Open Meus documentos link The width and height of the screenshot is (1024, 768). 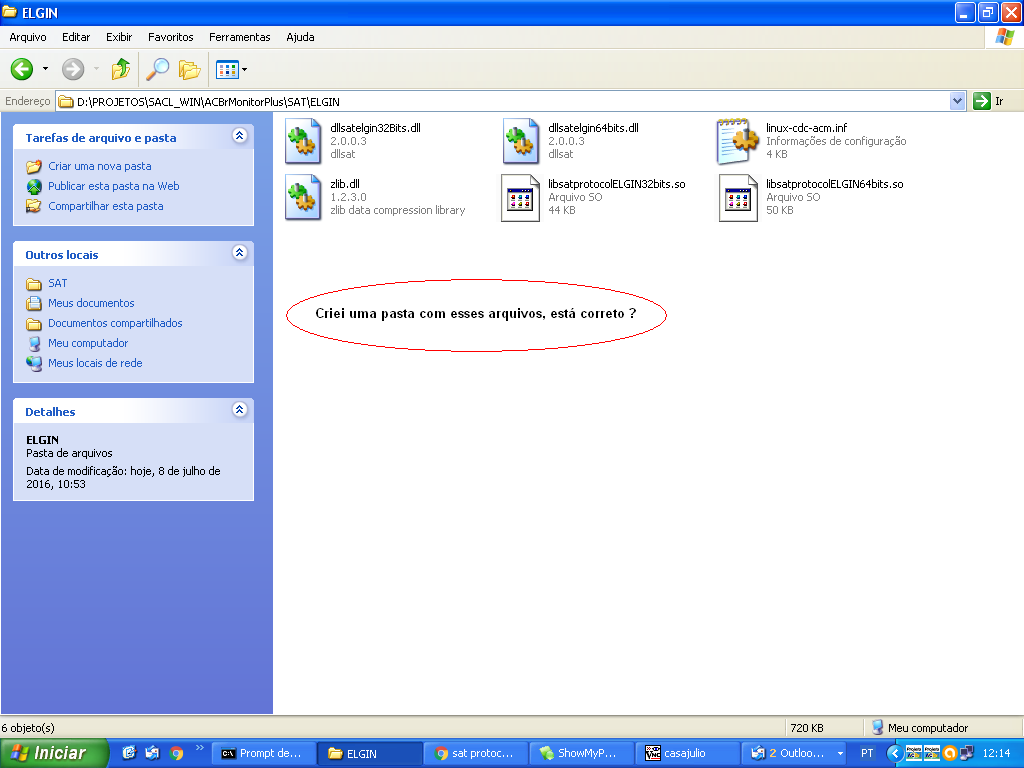click(x=91, y=303)
